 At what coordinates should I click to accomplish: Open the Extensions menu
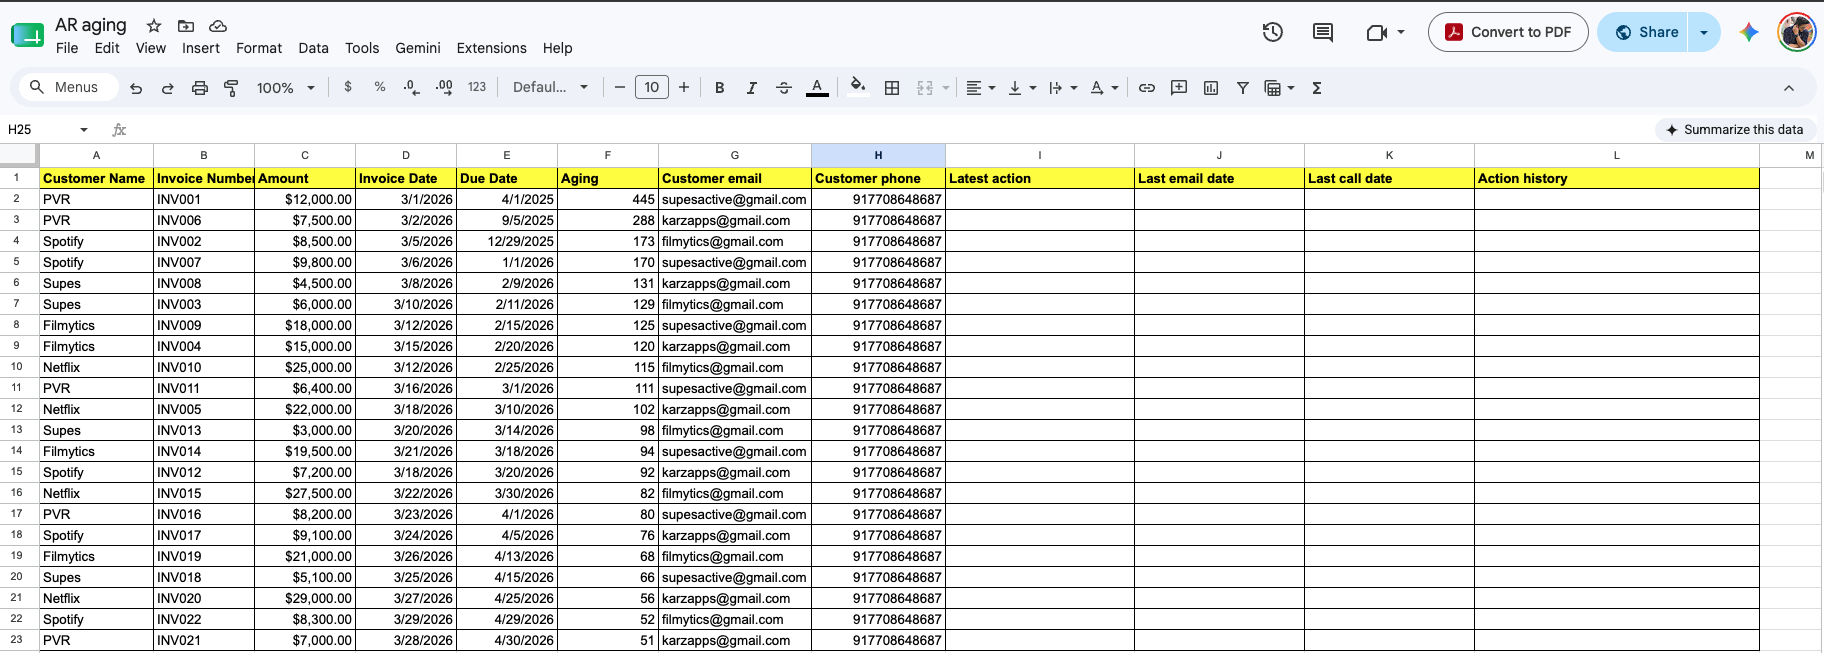[491, 48]
